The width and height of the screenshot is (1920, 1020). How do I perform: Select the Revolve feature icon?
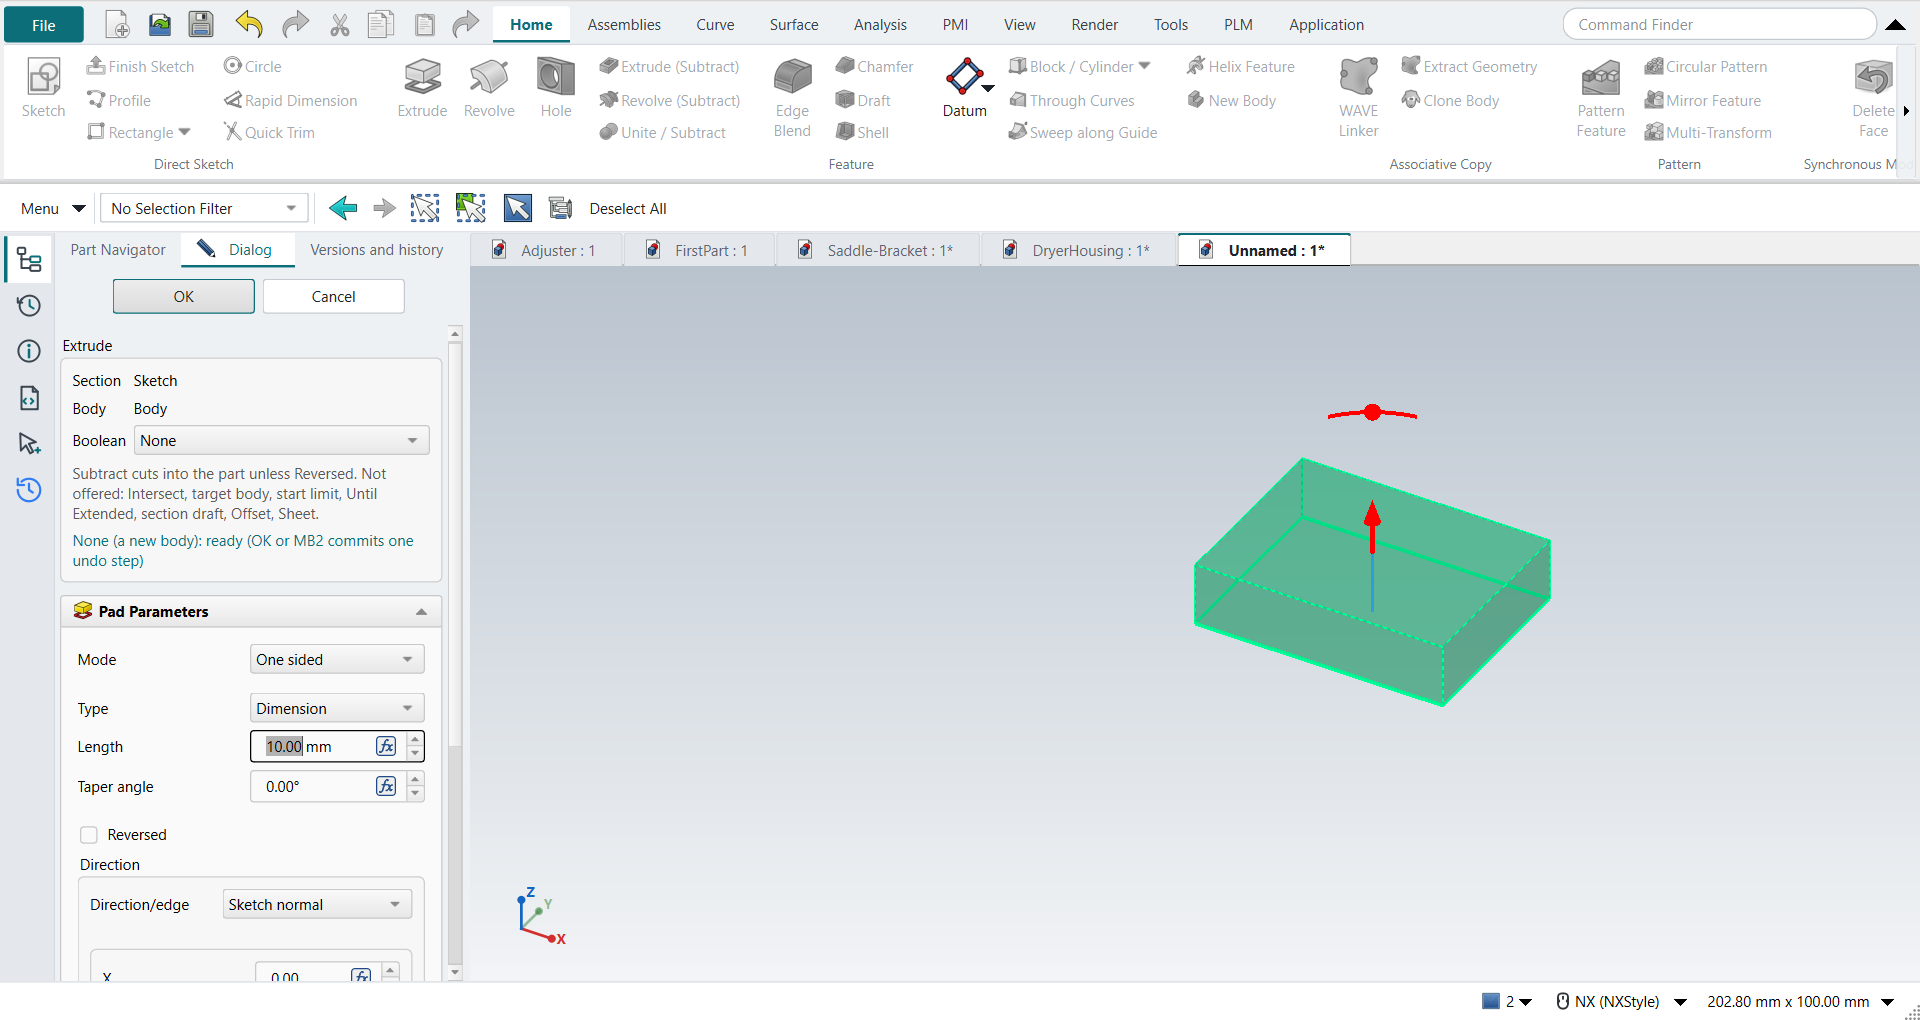(489, 77)
